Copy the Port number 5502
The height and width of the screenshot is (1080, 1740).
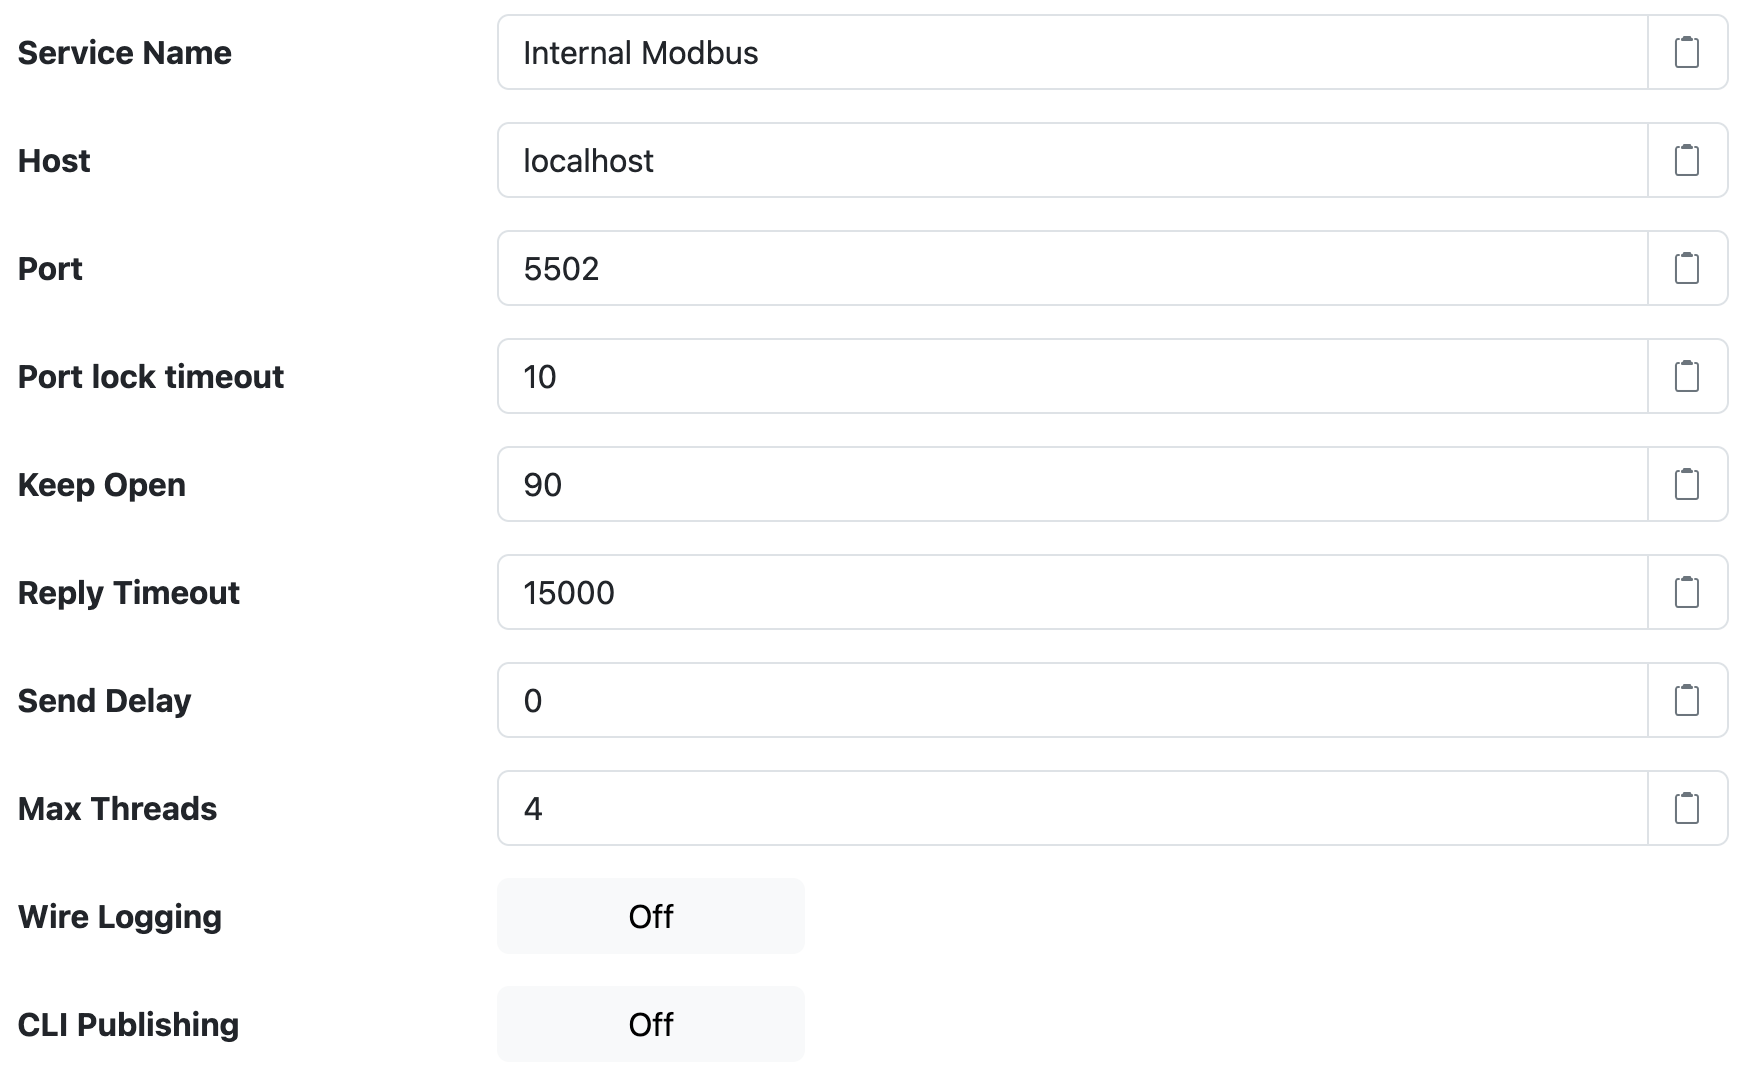click(x=1686, y=268)
